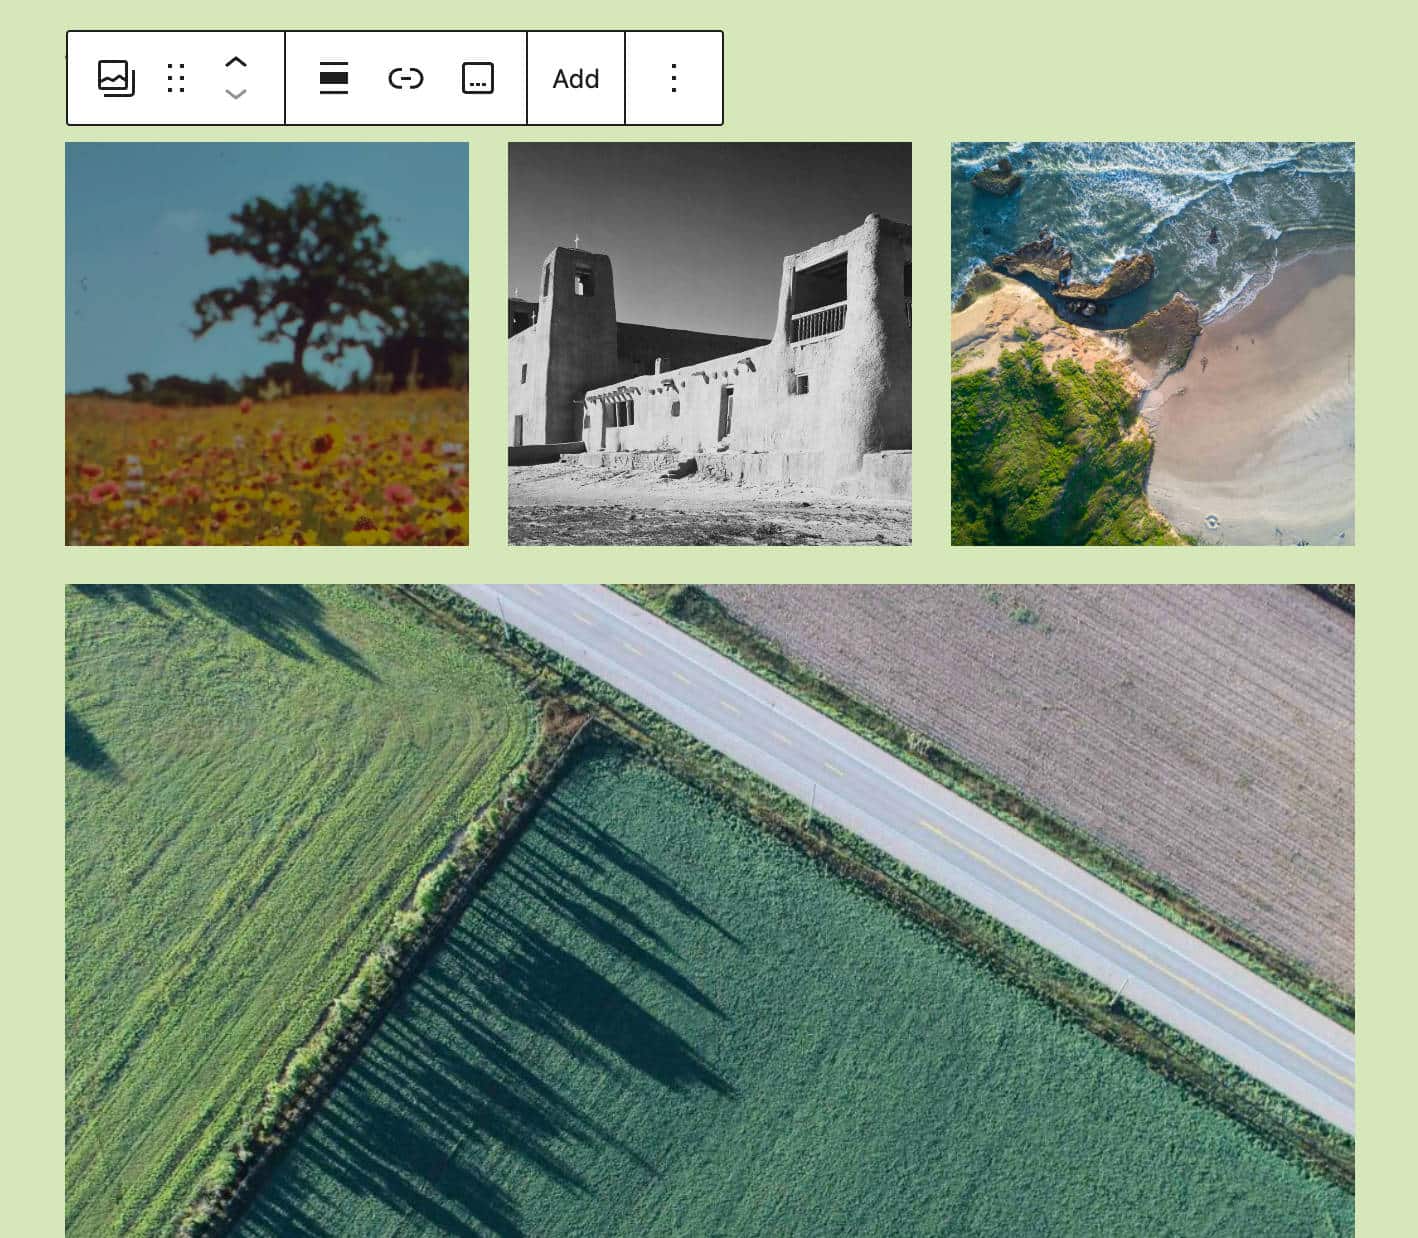
Task: Click the block switcher to transform the gallery
Action: 117,78
